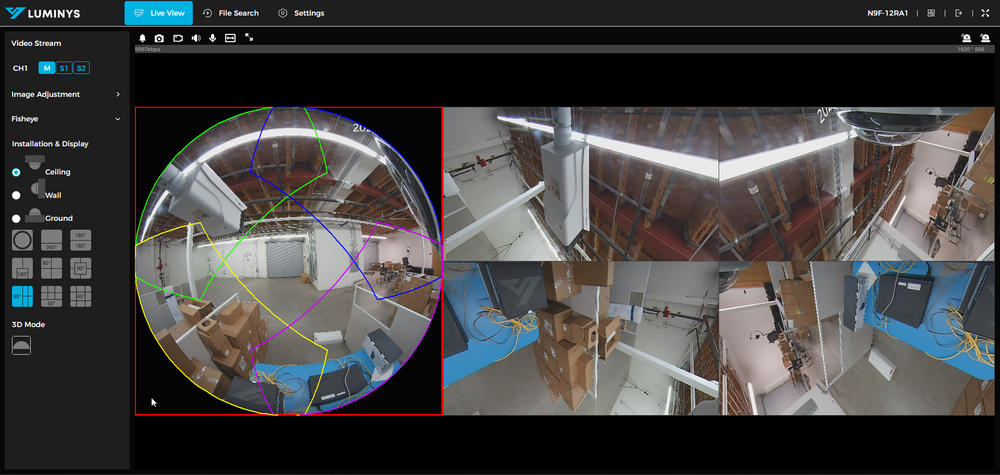Open the grid icon beside device name
This screenshot has width=1000, height=475.
pos(931,13)
